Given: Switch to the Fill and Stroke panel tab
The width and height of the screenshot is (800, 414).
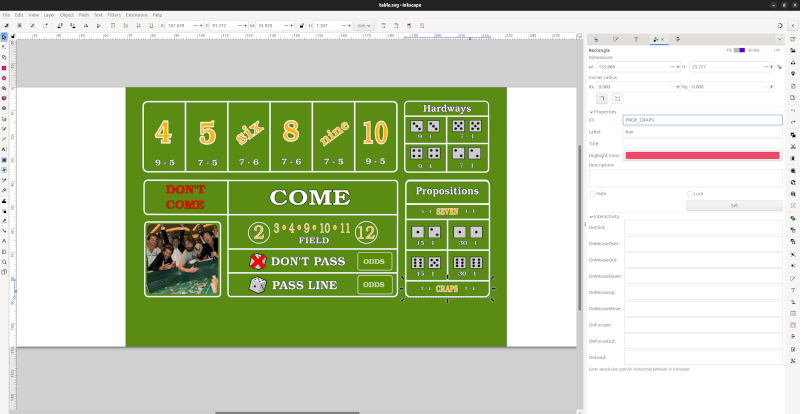Looking at the screenshot, I should pos(616,39).
